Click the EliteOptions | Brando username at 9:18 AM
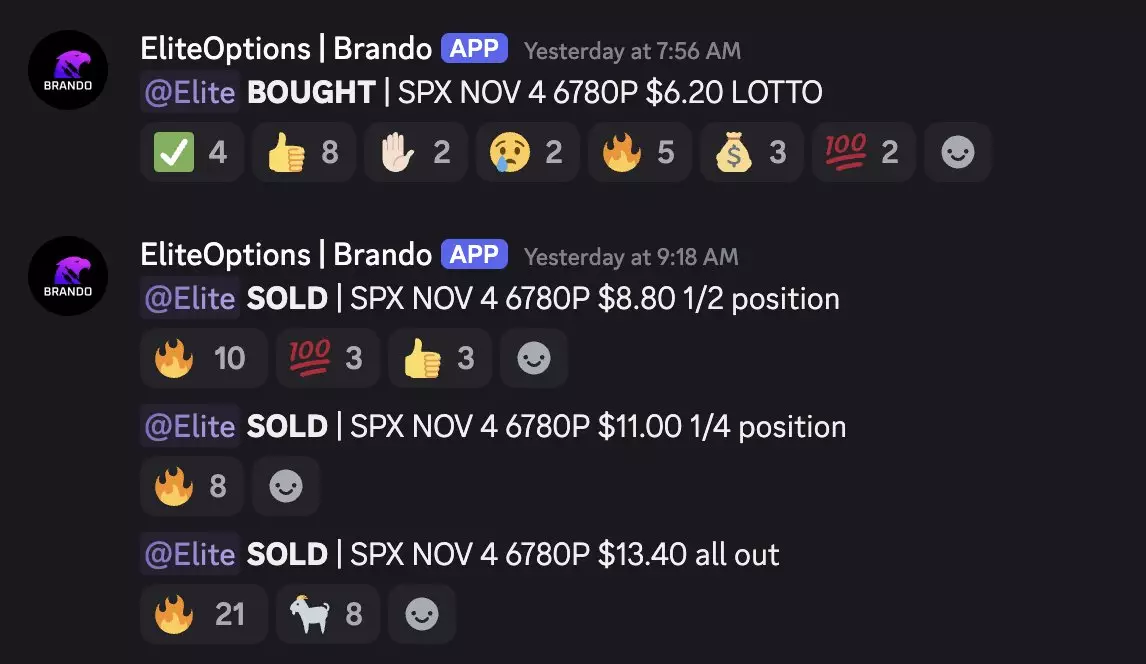Viewport: 1146px width, 664px height. click(285, 254)
